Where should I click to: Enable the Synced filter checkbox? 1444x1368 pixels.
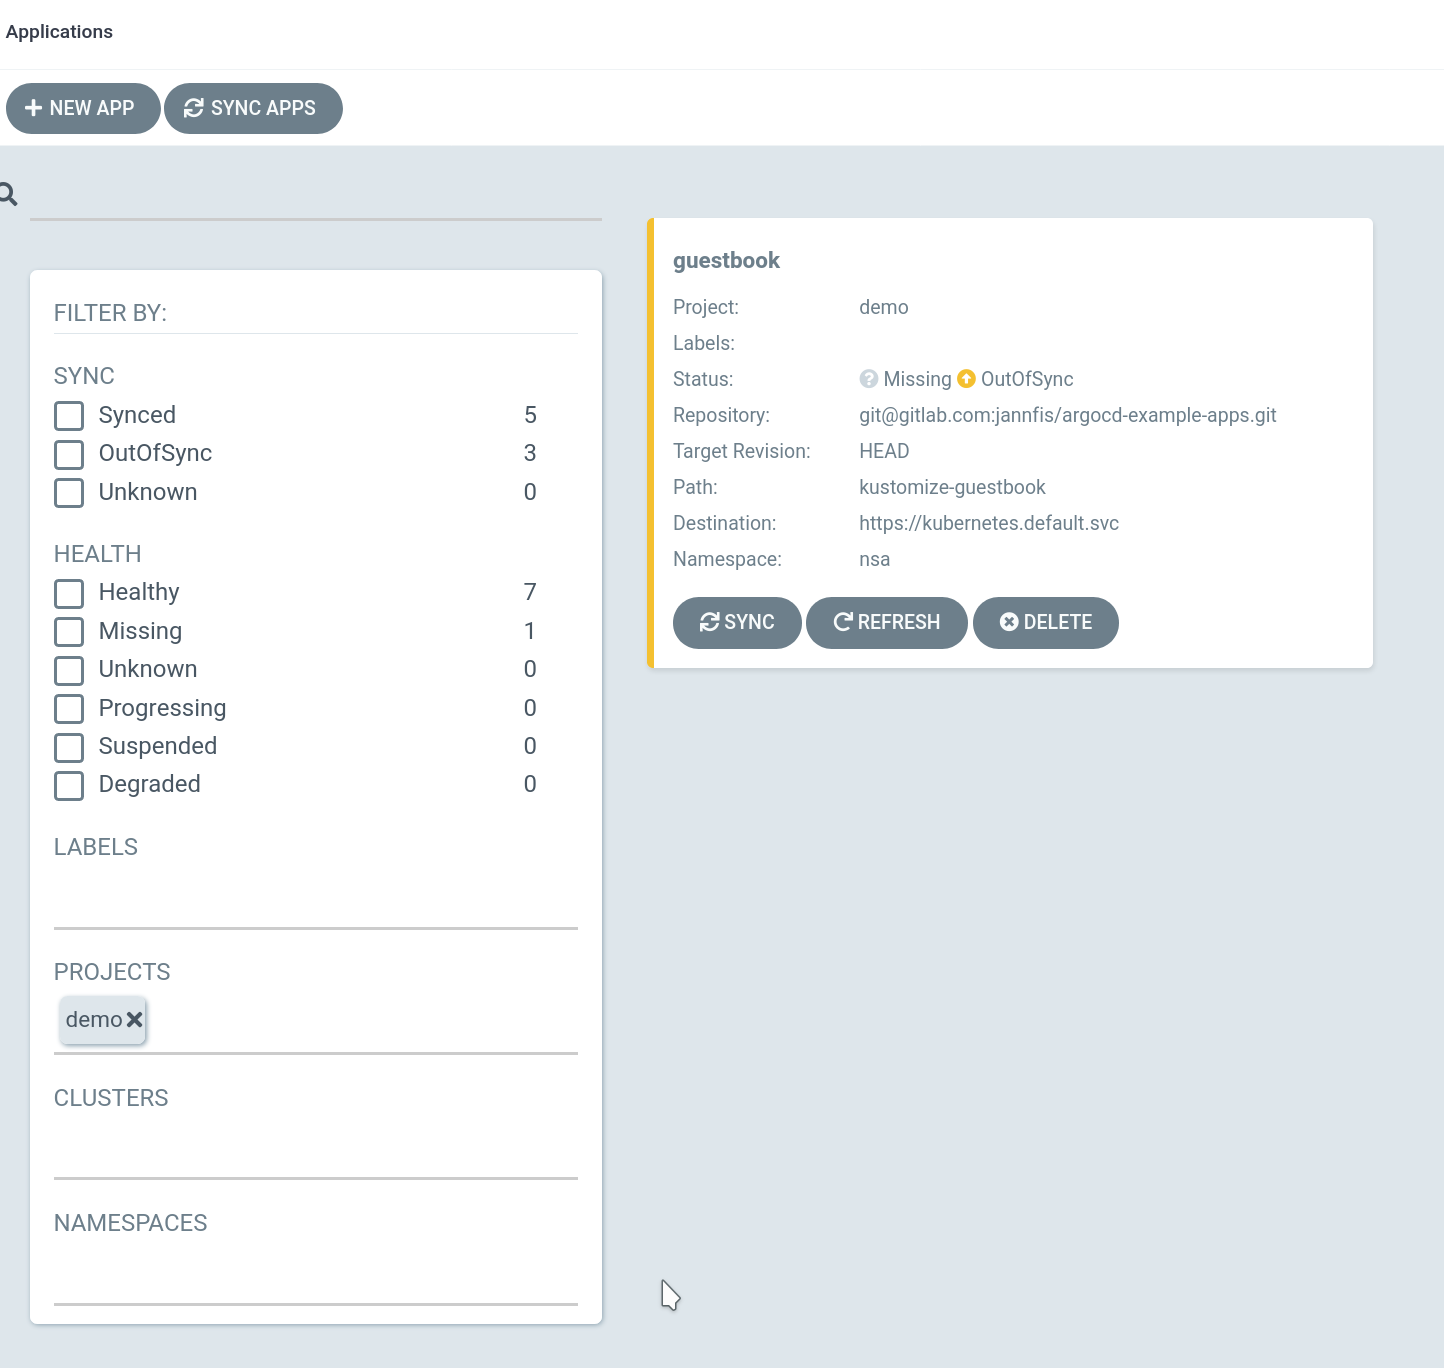[x=69, y=415]
